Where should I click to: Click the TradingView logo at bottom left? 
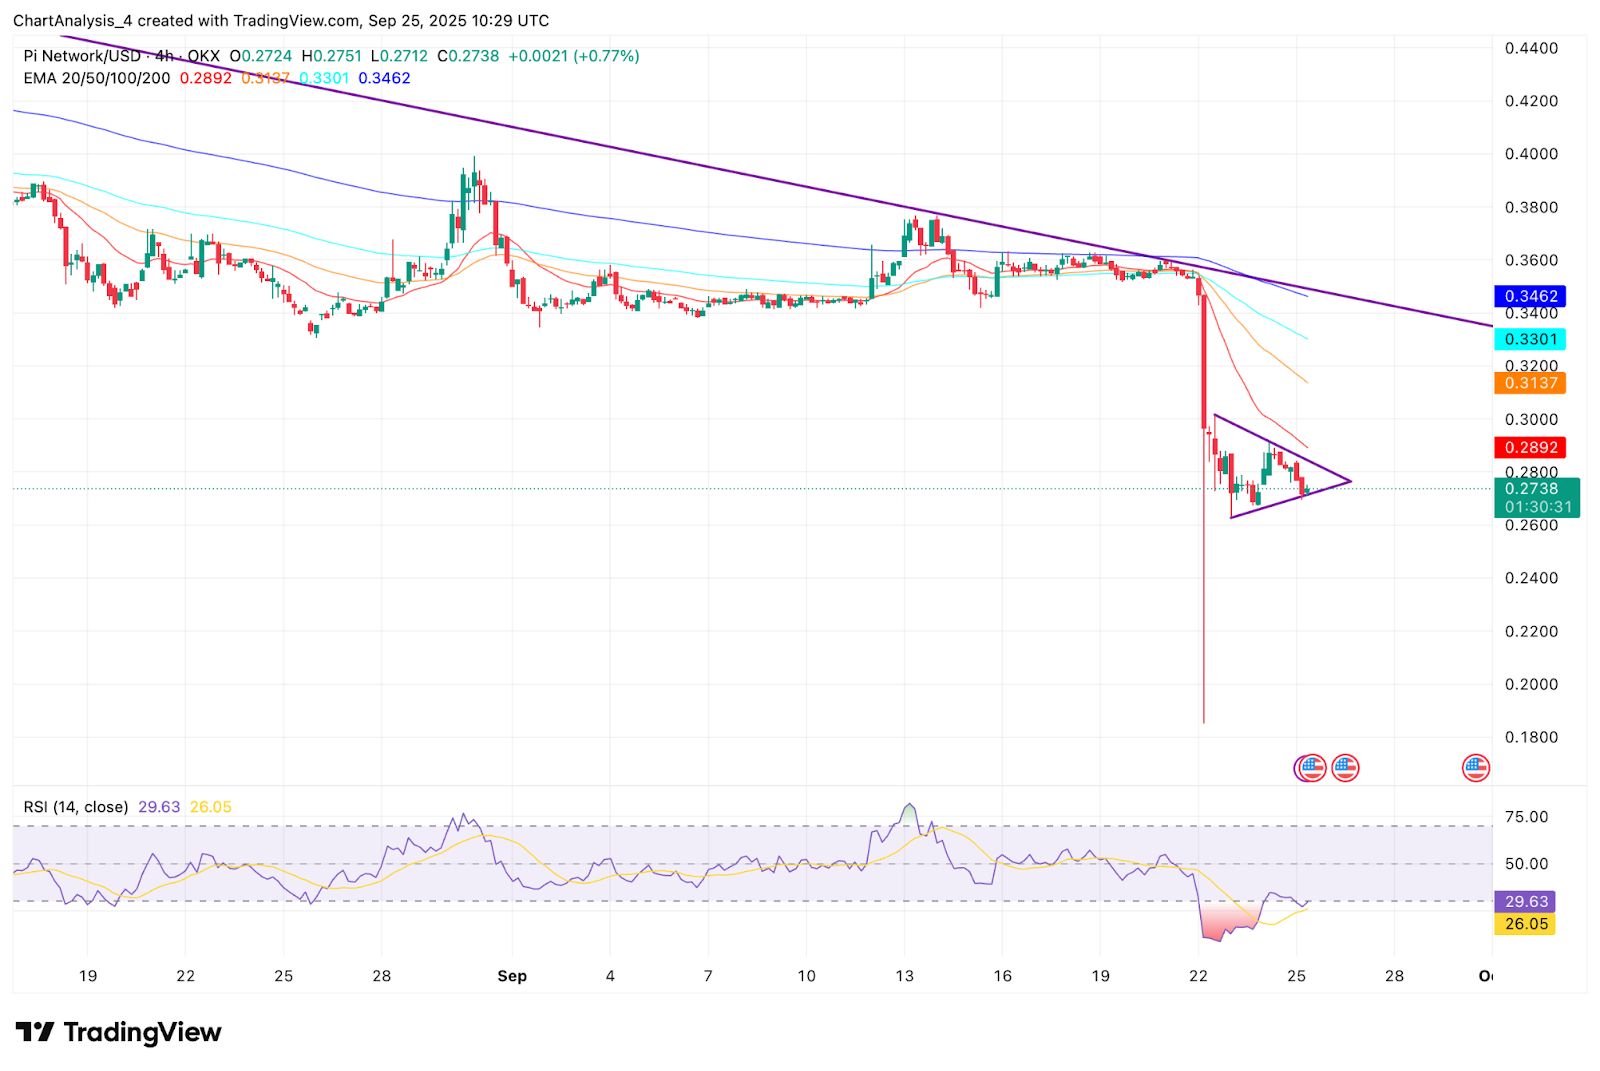pos(118,1032)
